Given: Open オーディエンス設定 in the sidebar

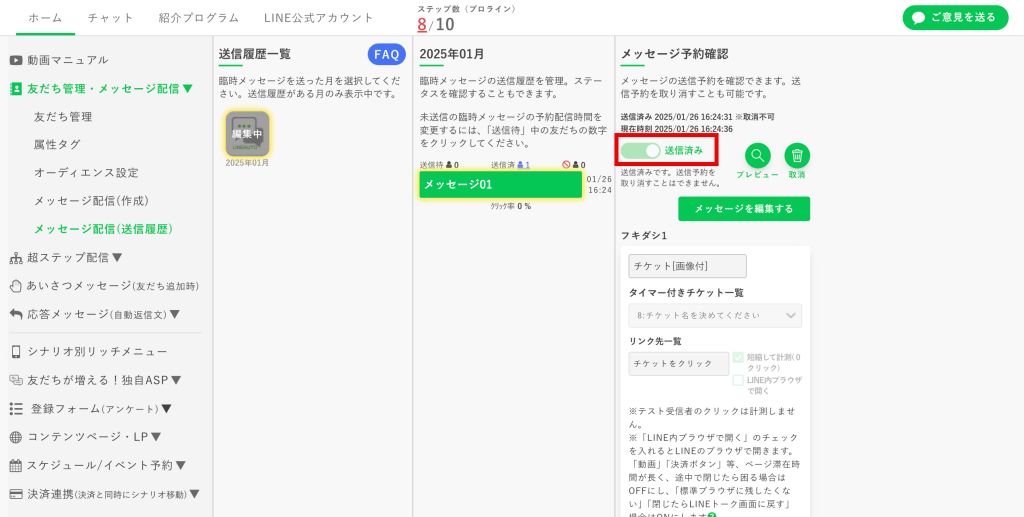Looking at the screenshot, I should coord(86,173).
